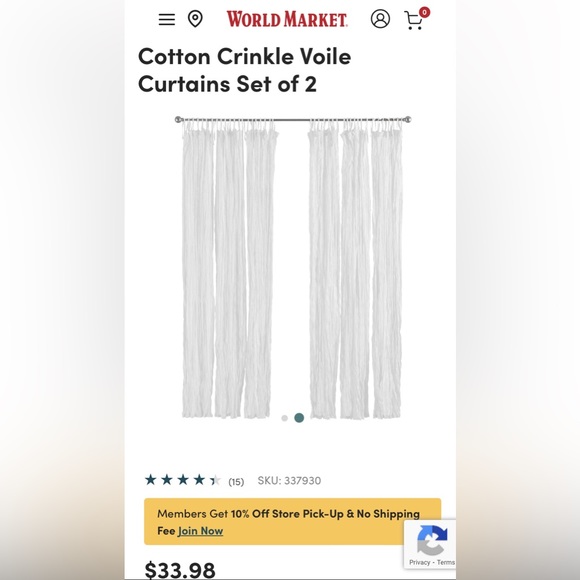Open the reCAPTCHA Privacy link
The height and width of the screenshot is (580, 580).
click(x=419, y=562)
